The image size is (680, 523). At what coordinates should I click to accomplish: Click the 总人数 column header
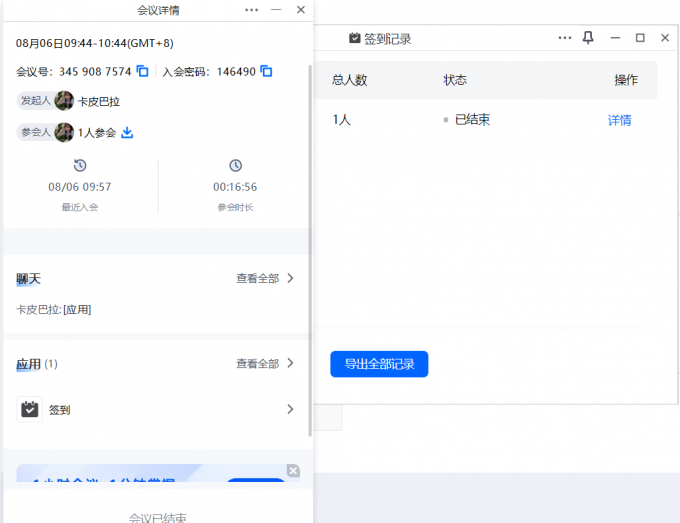(350, 80)
